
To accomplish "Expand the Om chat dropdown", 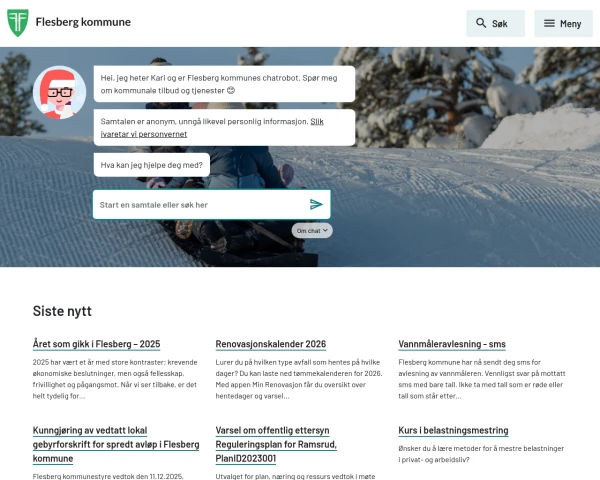I will [312, 230].
